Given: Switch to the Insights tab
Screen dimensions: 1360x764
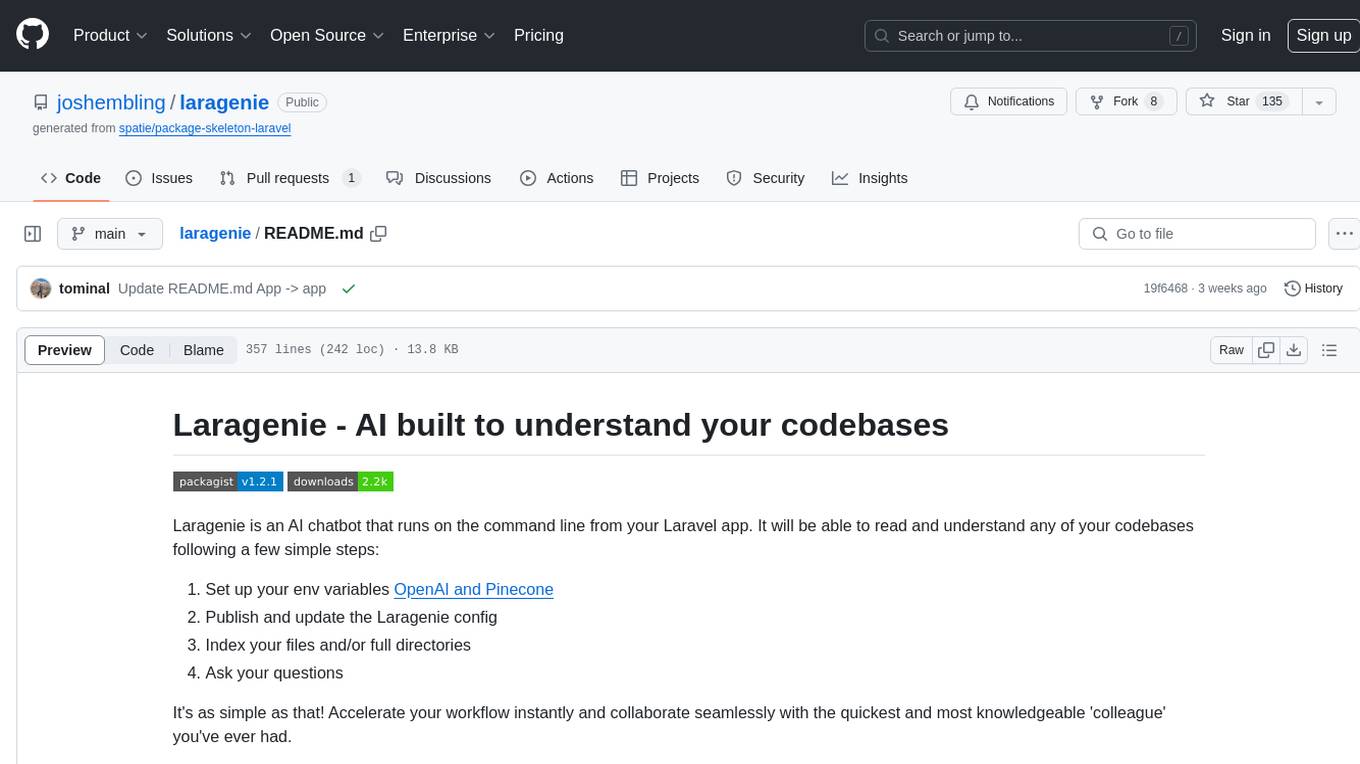Looking at the screenshot, I should tap(870, 178).
